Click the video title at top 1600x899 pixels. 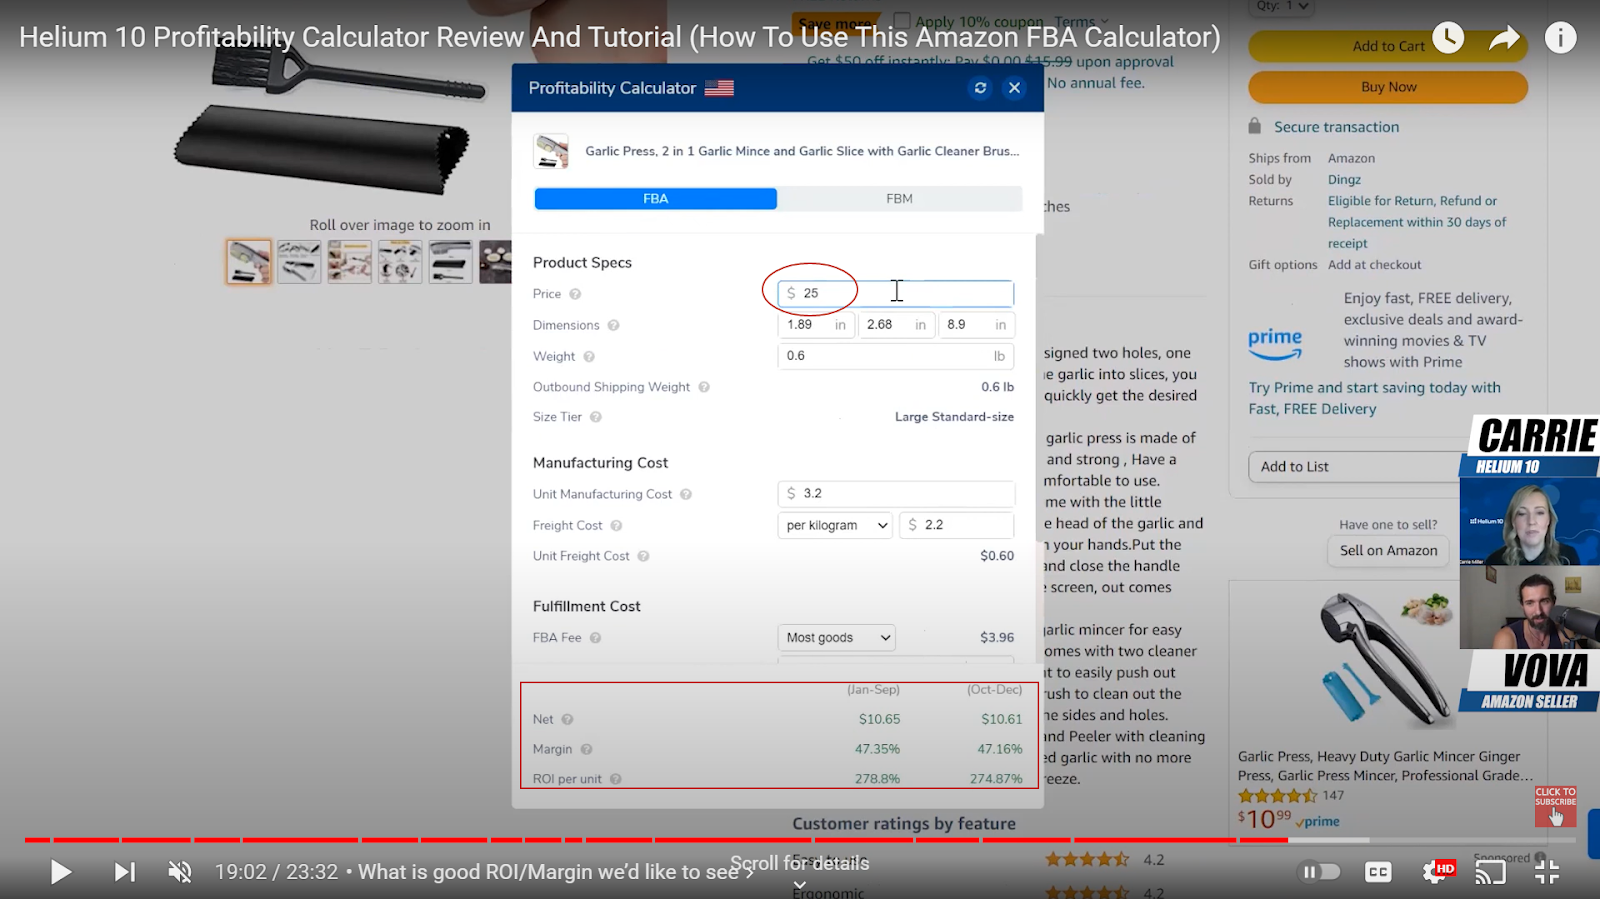[620, 37]
